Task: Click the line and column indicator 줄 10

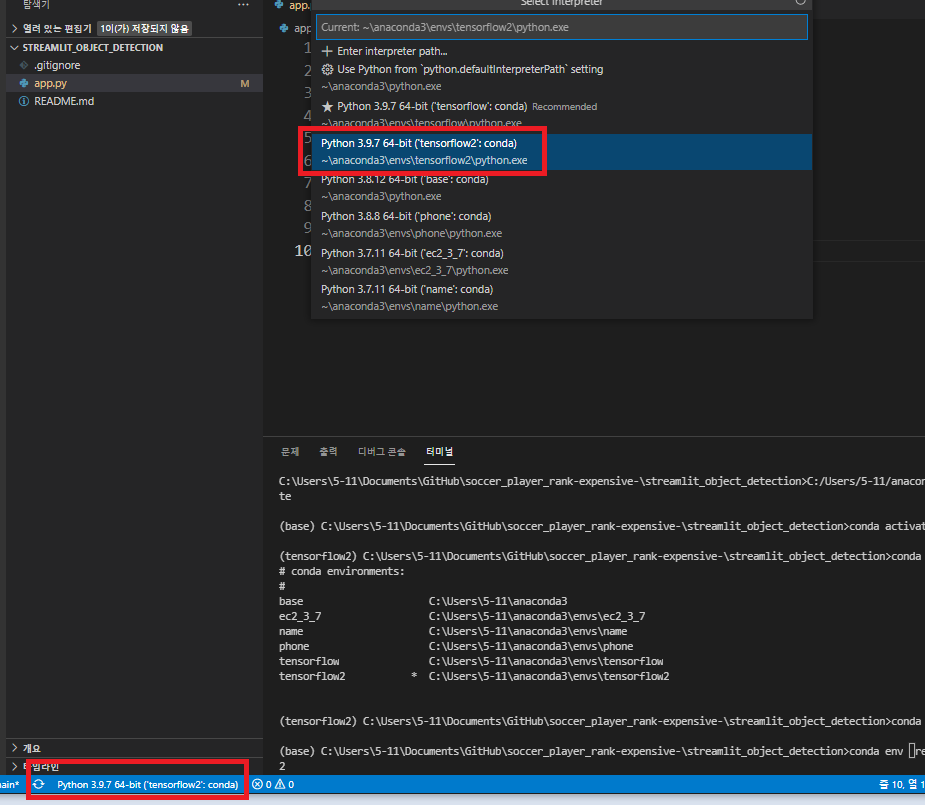Action: pyautogui.click(x=901, y=784)
